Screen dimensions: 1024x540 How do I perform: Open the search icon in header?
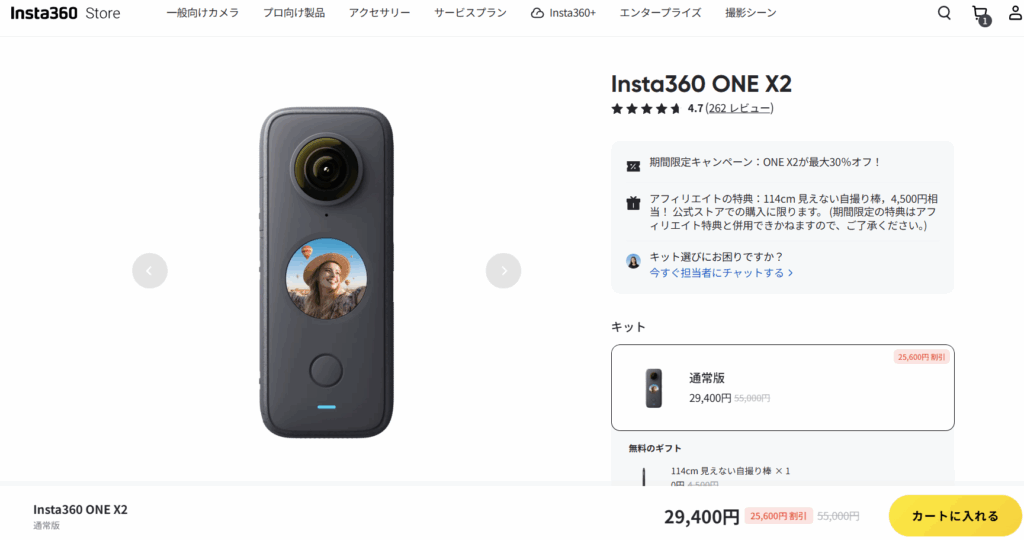(944, 13)
